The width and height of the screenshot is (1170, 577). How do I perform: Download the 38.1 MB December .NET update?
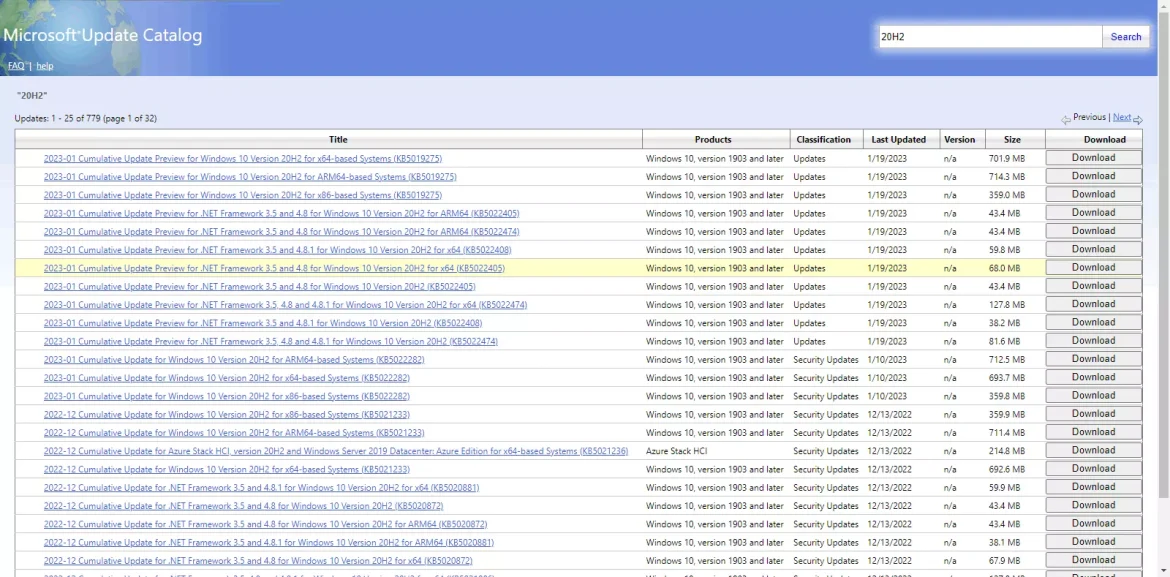click(1093, 542)
